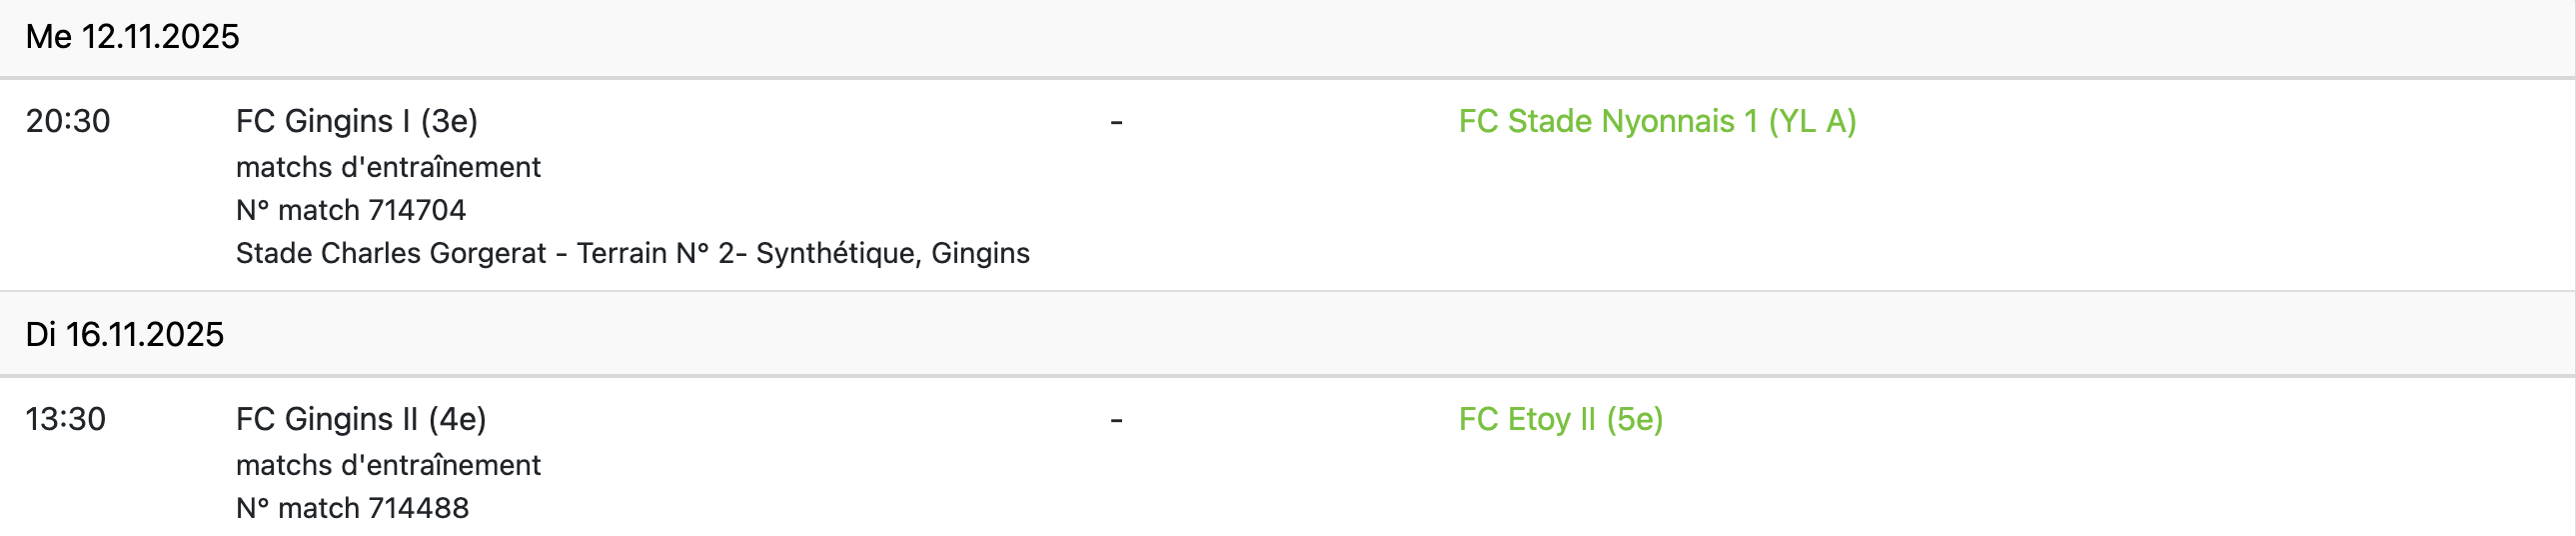Click the FC Gingins II home team name
This screenshot has width=2576, height=536.
pos(329,419)
